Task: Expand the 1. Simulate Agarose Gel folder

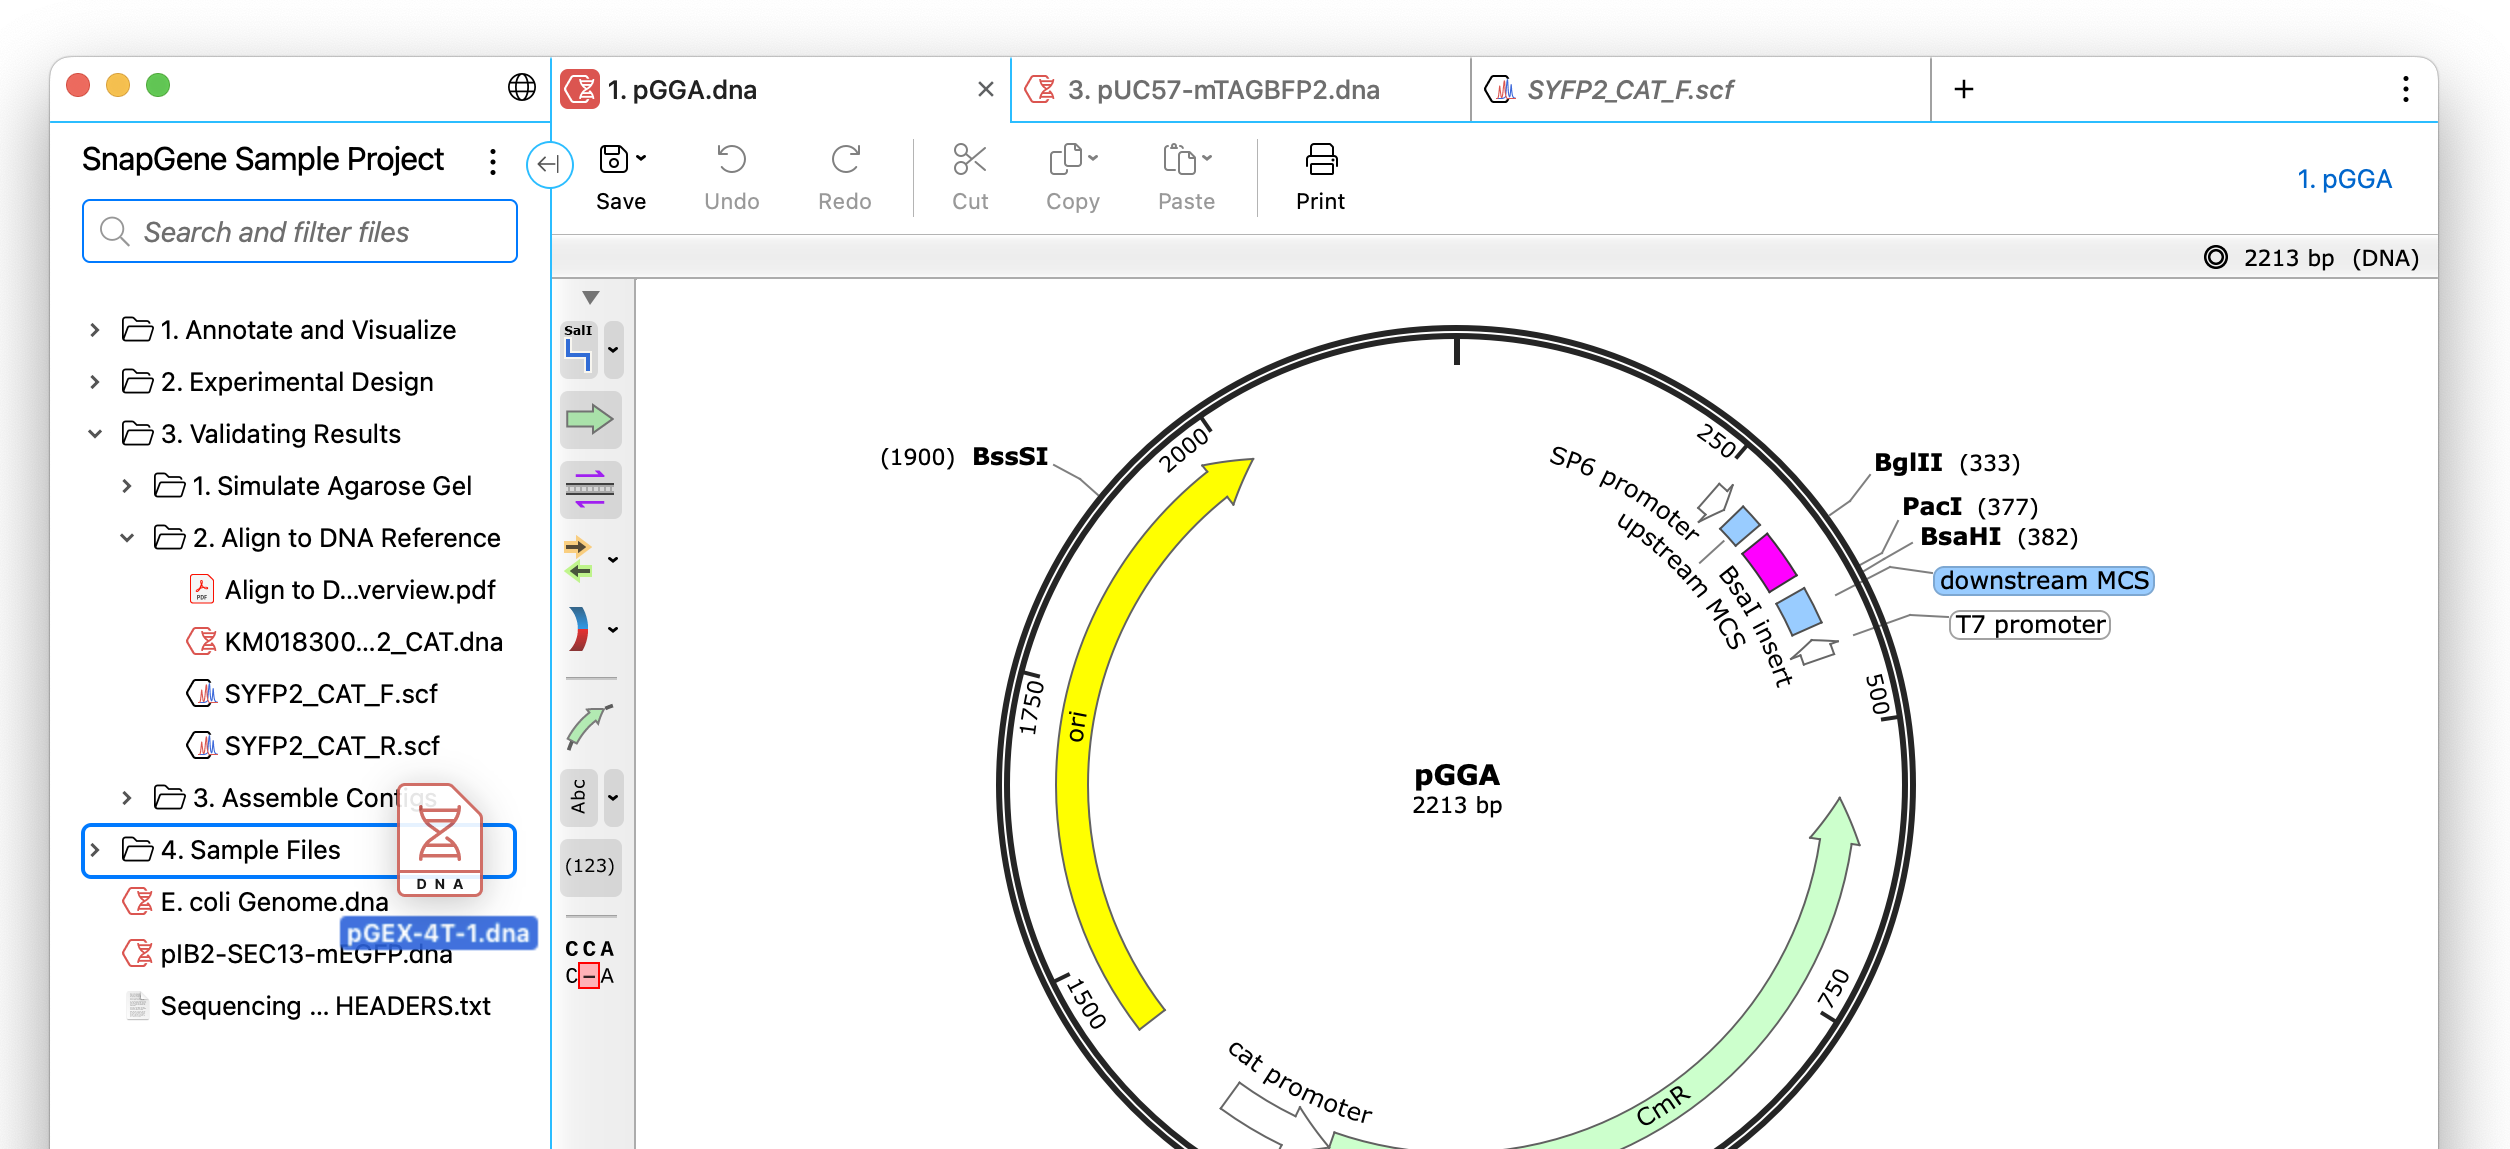Action: click(126, 486)
